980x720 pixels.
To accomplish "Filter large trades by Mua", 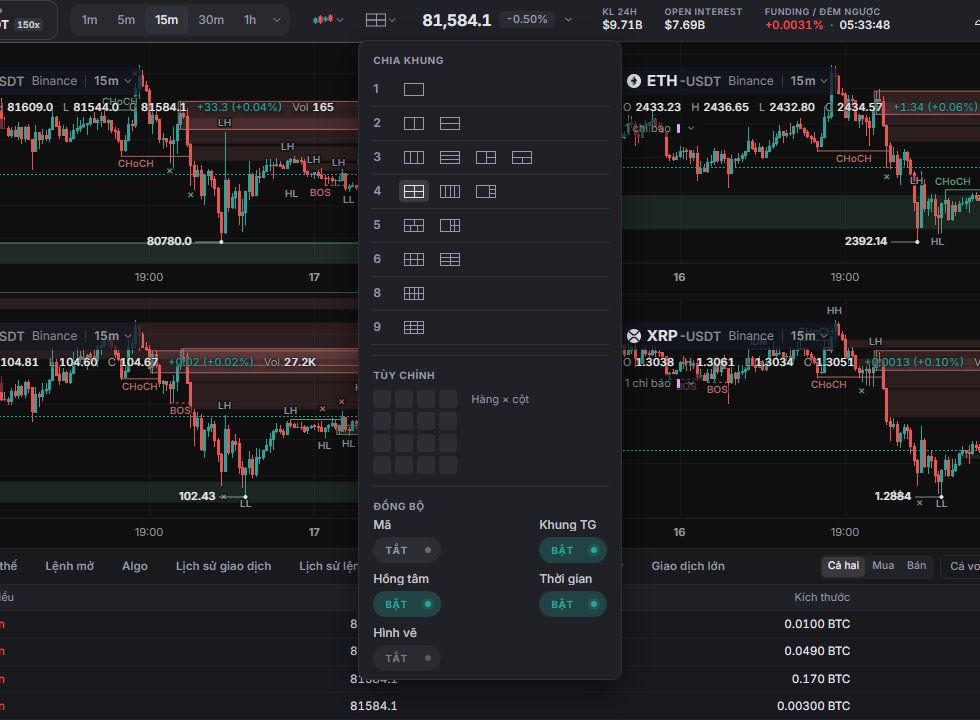I will (883, 566).
